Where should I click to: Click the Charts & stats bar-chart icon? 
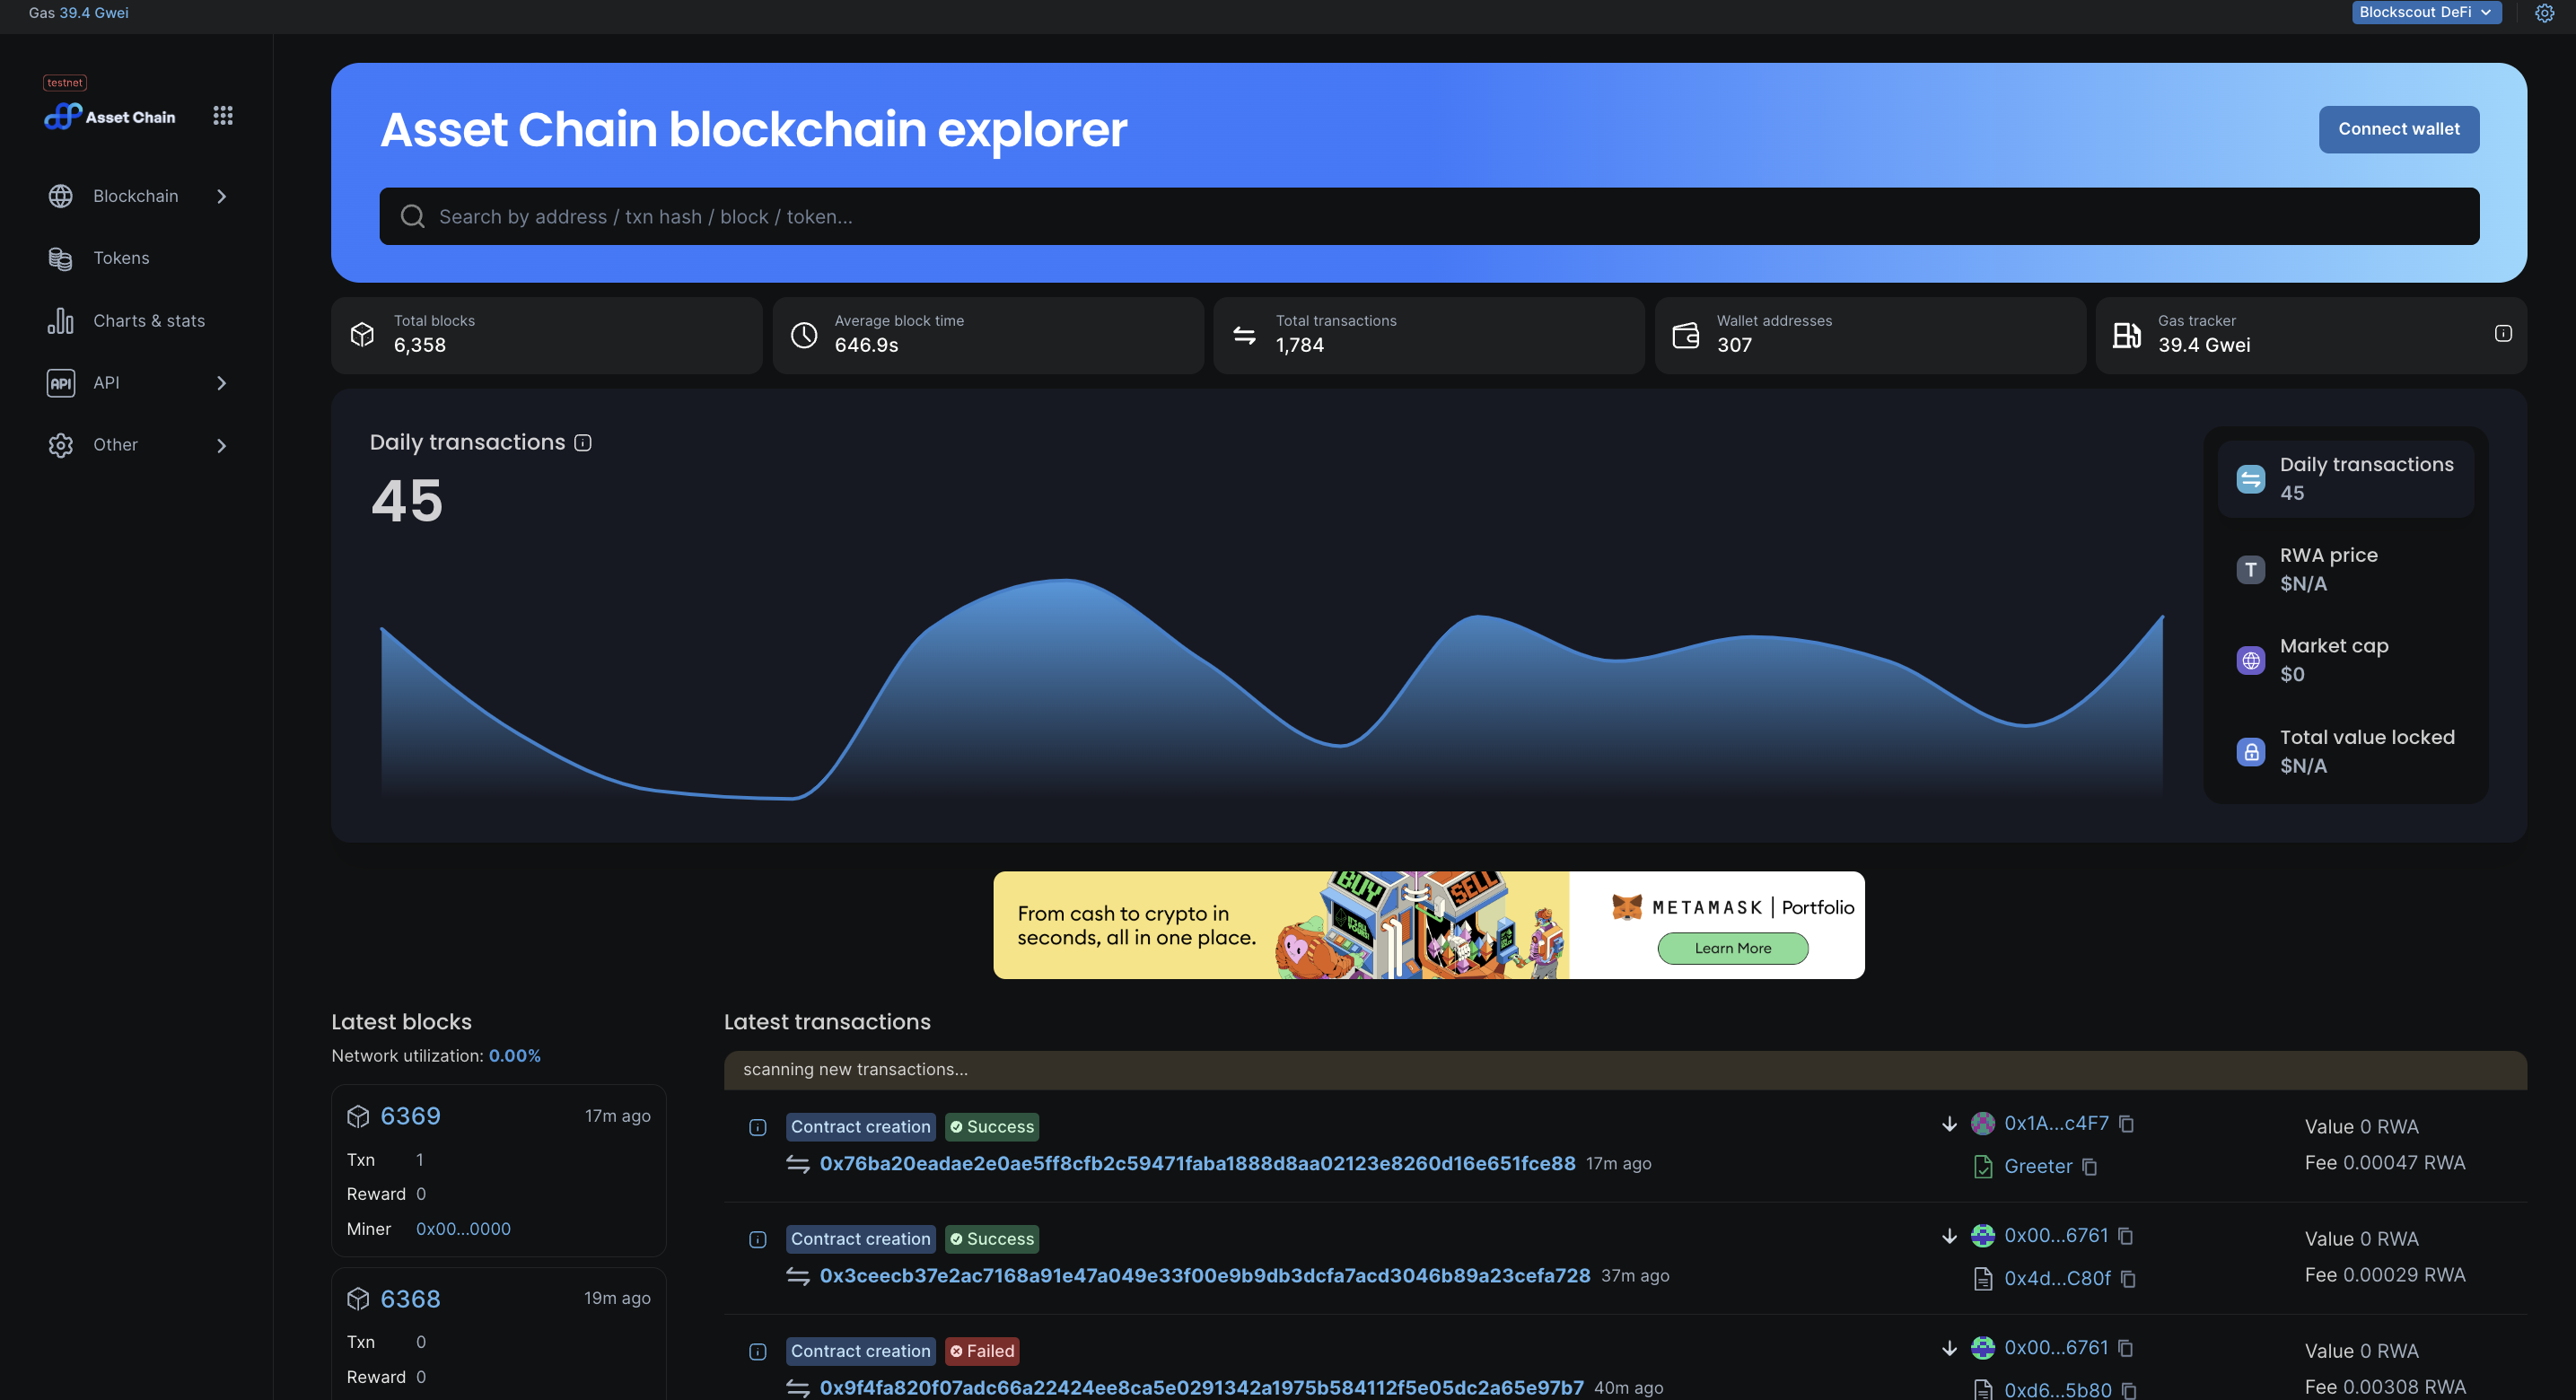click(61, 321)
